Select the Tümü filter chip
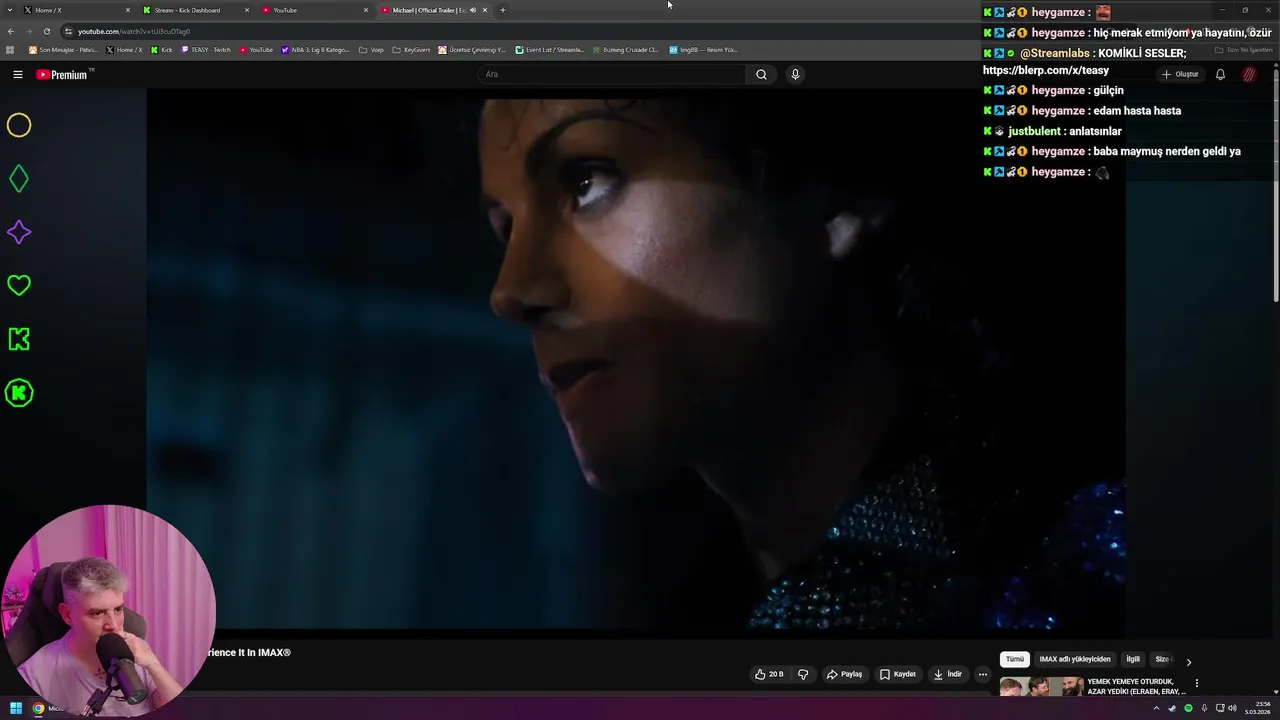 (x=1015, y=659)
